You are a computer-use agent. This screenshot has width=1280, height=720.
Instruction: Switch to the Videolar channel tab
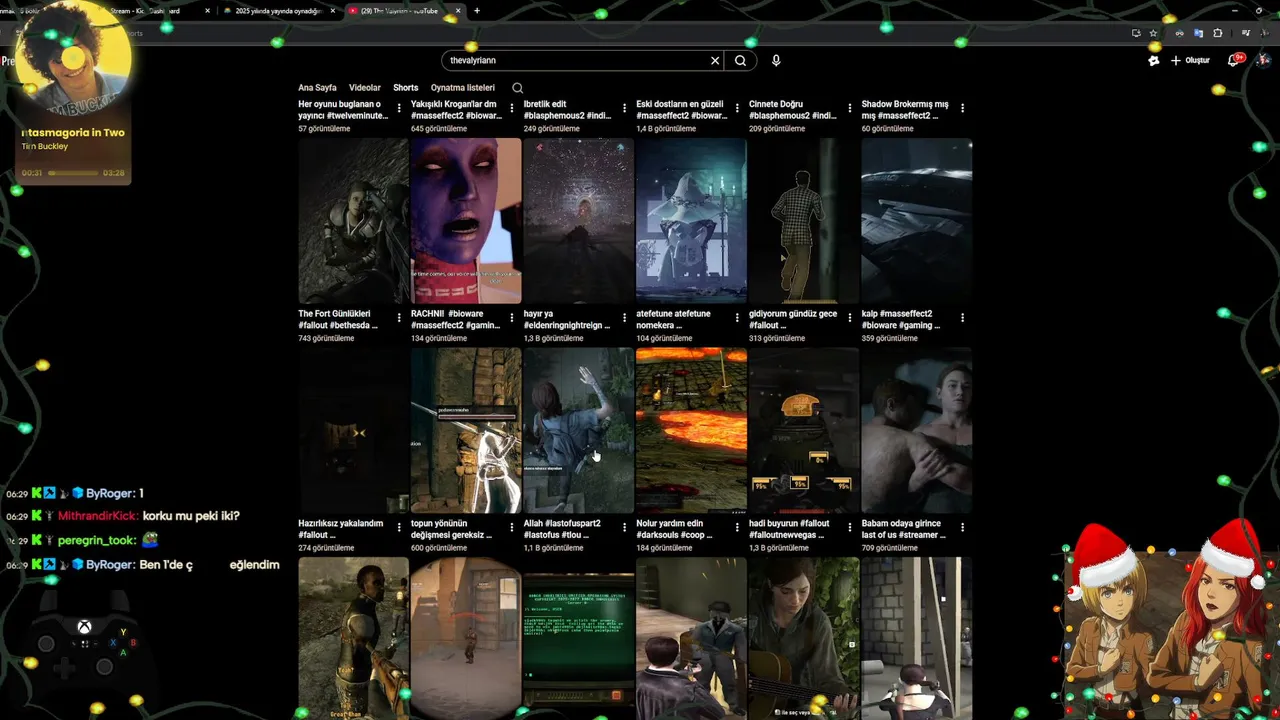coord(365,88)
